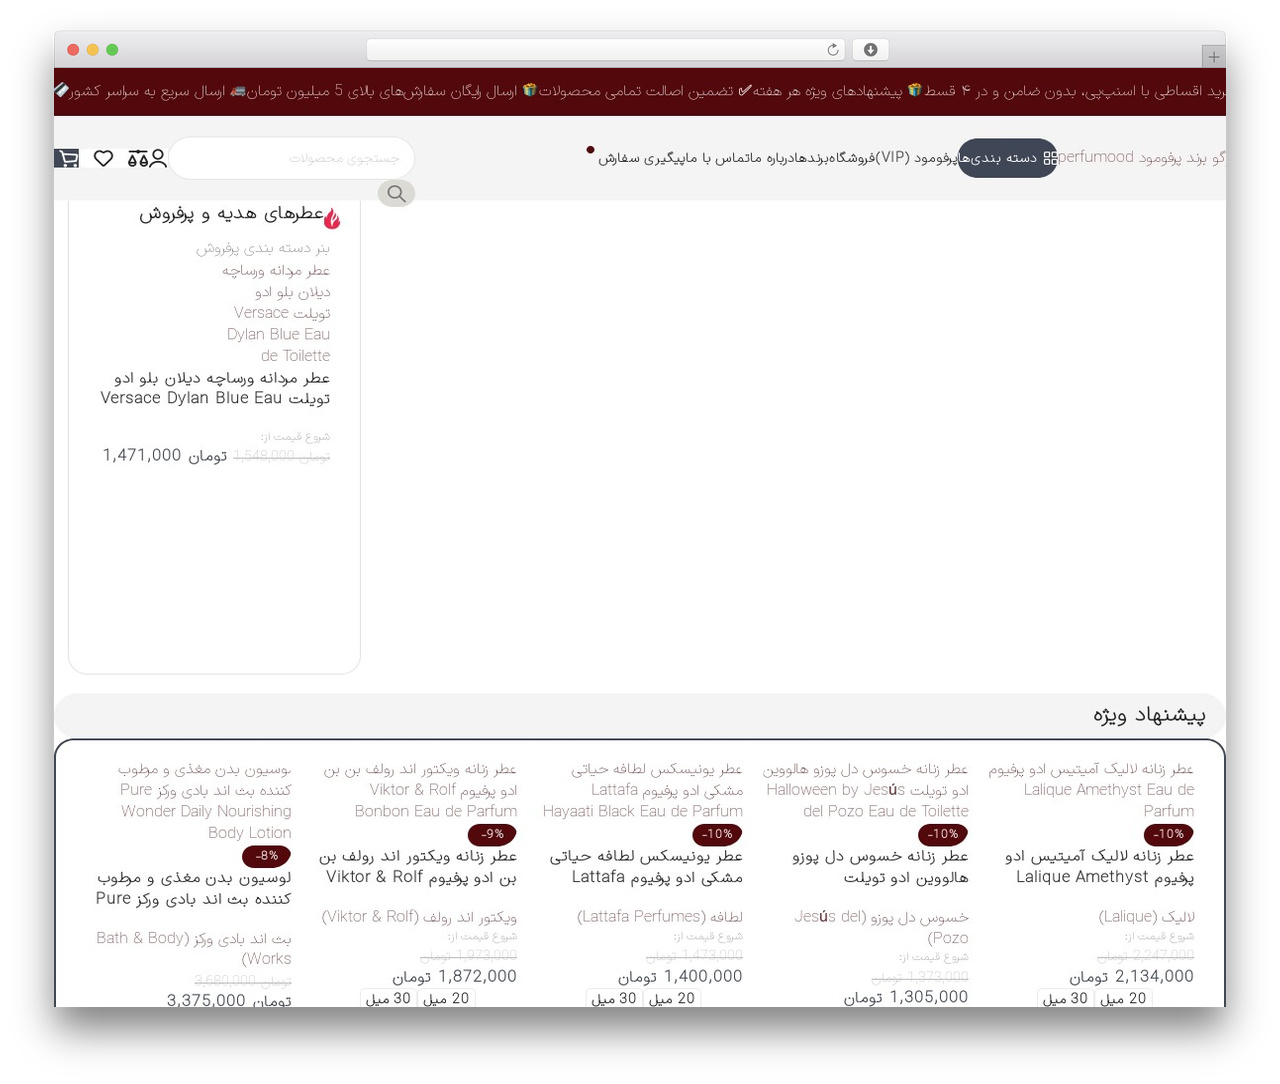The image size is (1280, 1084).
Task: Click the 1,471,000 تومان Versace price
Action: click(165, 455)
